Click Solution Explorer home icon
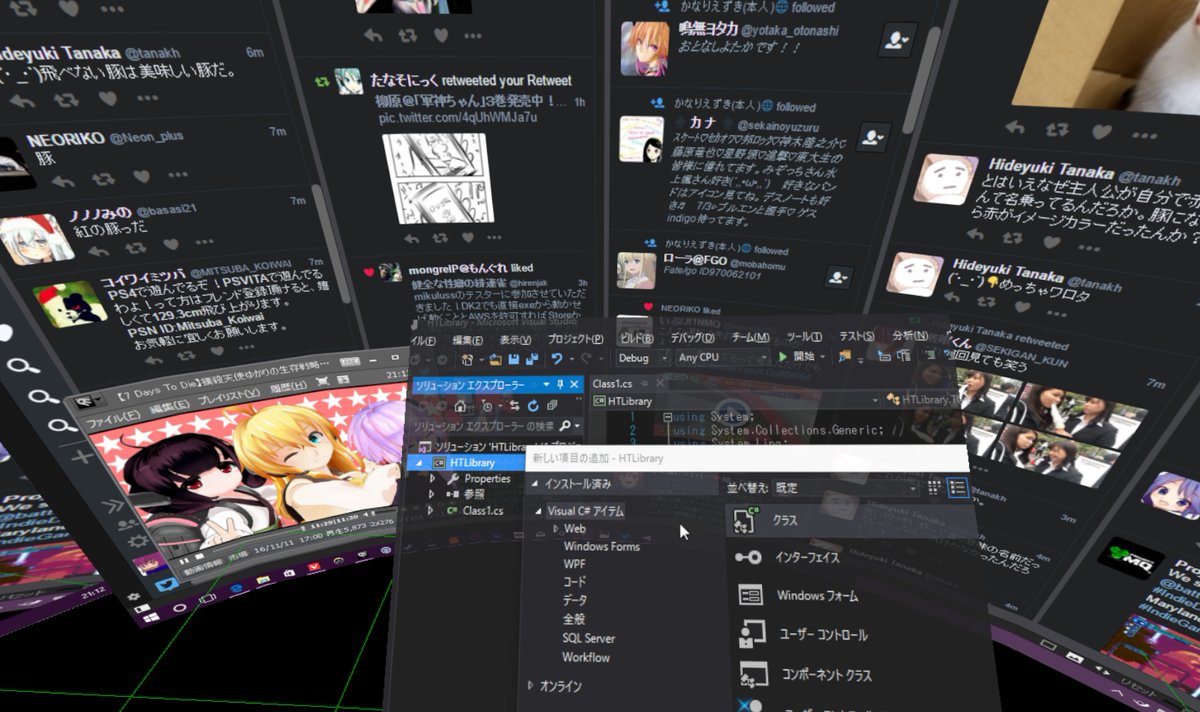 pyautogui.click(x=460, y=405)
